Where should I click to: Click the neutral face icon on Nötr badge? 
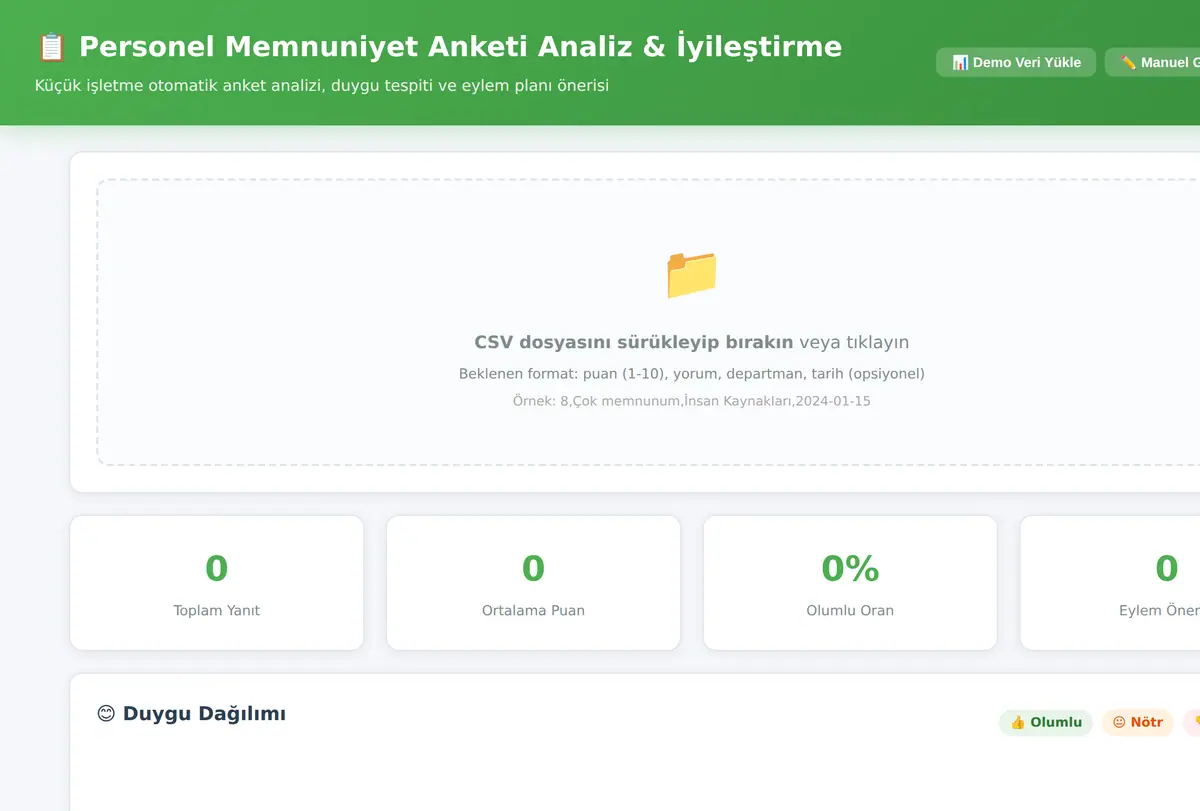click(x=1120, y=722)
